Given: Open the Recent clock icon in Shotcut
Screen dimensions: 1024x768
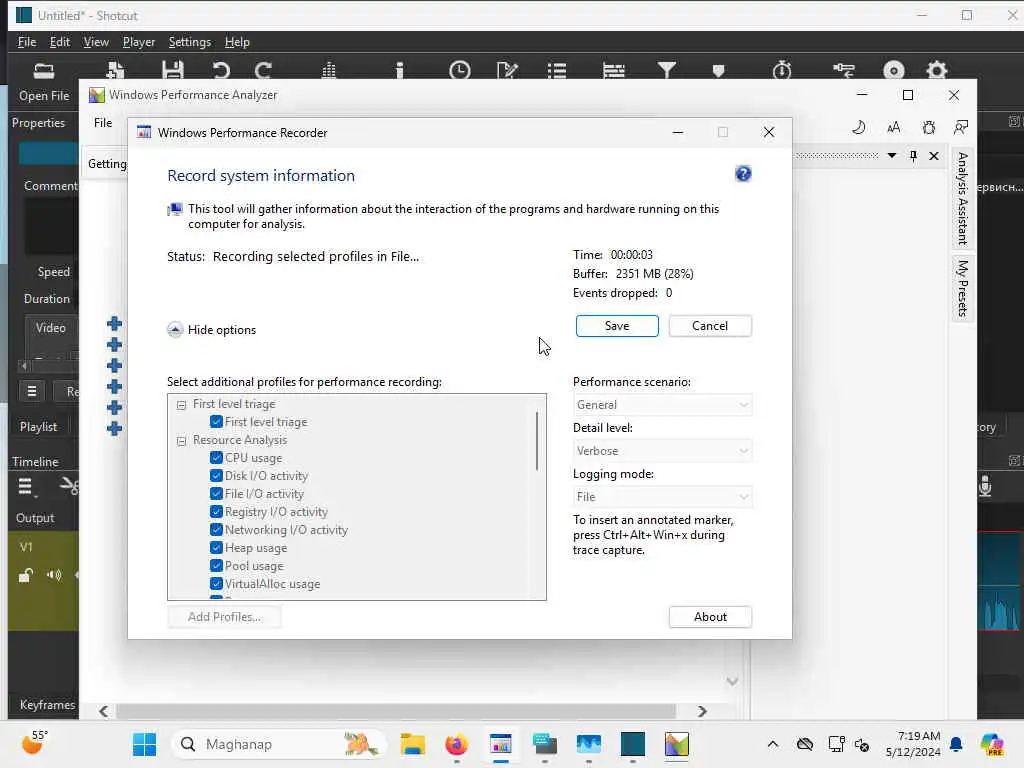Looking at the screenshot, I should (460, 70).
